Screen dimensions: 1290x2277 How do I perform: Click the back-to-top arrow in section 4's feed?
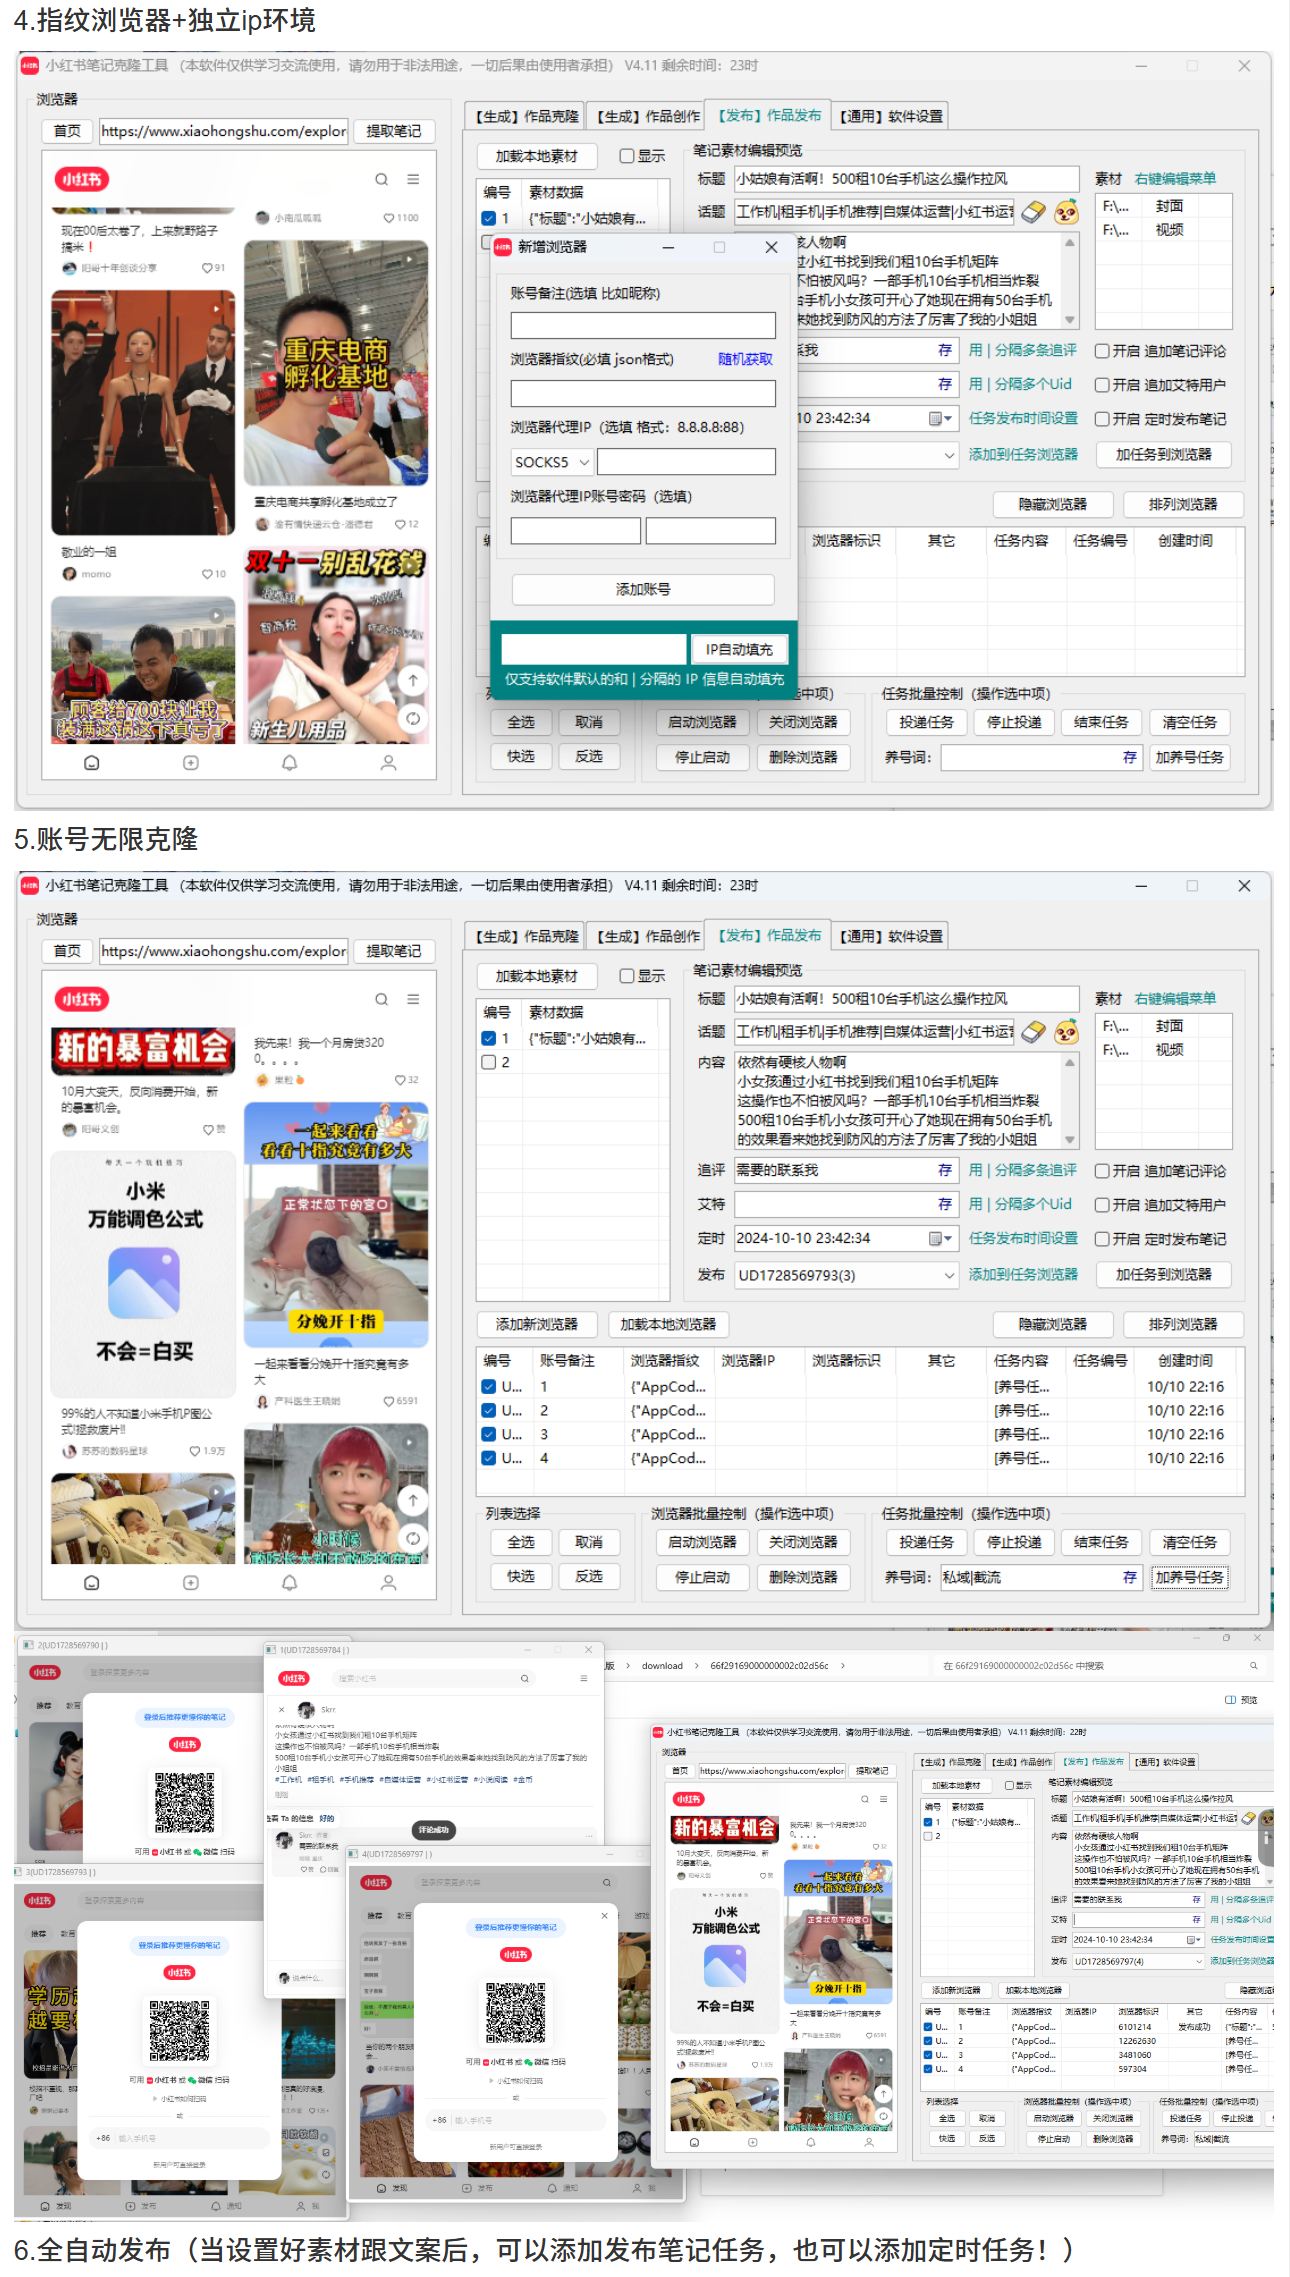click(x=412, y=681)
